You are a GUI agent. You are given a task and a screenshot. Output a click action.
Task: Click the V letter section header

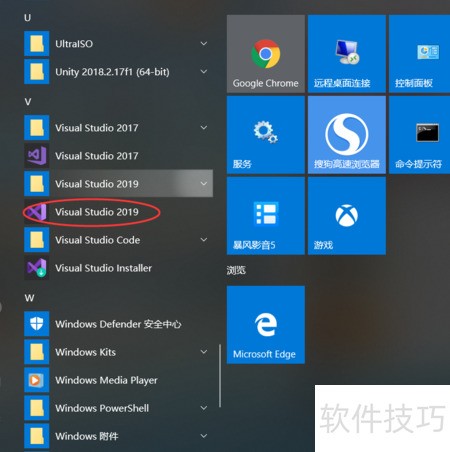point(28,102)
